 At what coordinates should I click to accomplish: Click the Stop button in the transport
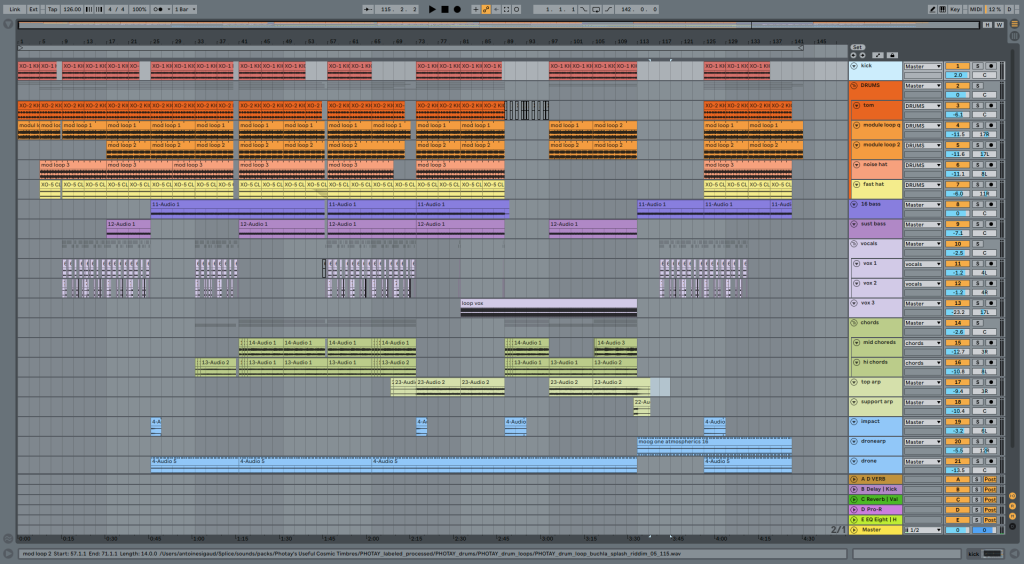coord(445,8)
